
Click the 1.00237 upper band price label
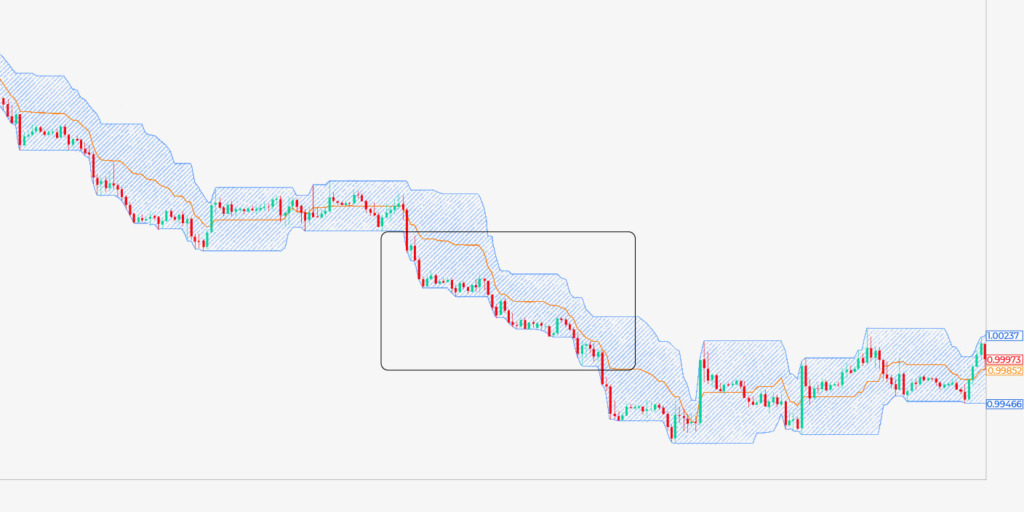(x=1003, y=336)
